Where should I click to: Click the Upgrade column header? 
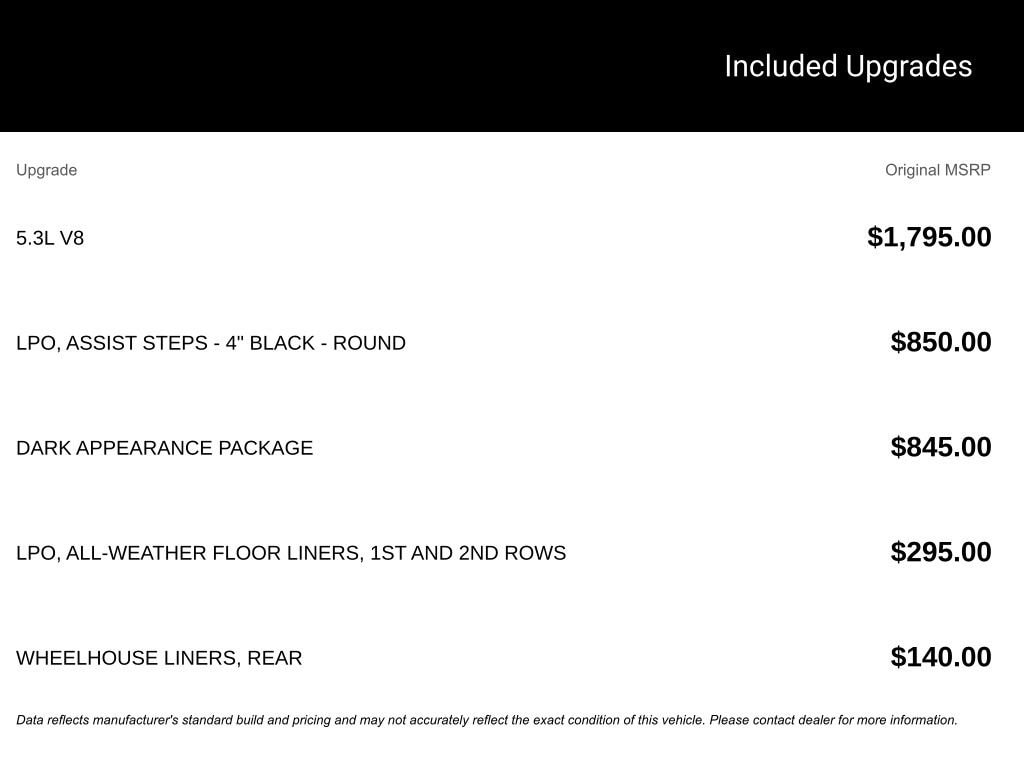click(x=46, y=170)
